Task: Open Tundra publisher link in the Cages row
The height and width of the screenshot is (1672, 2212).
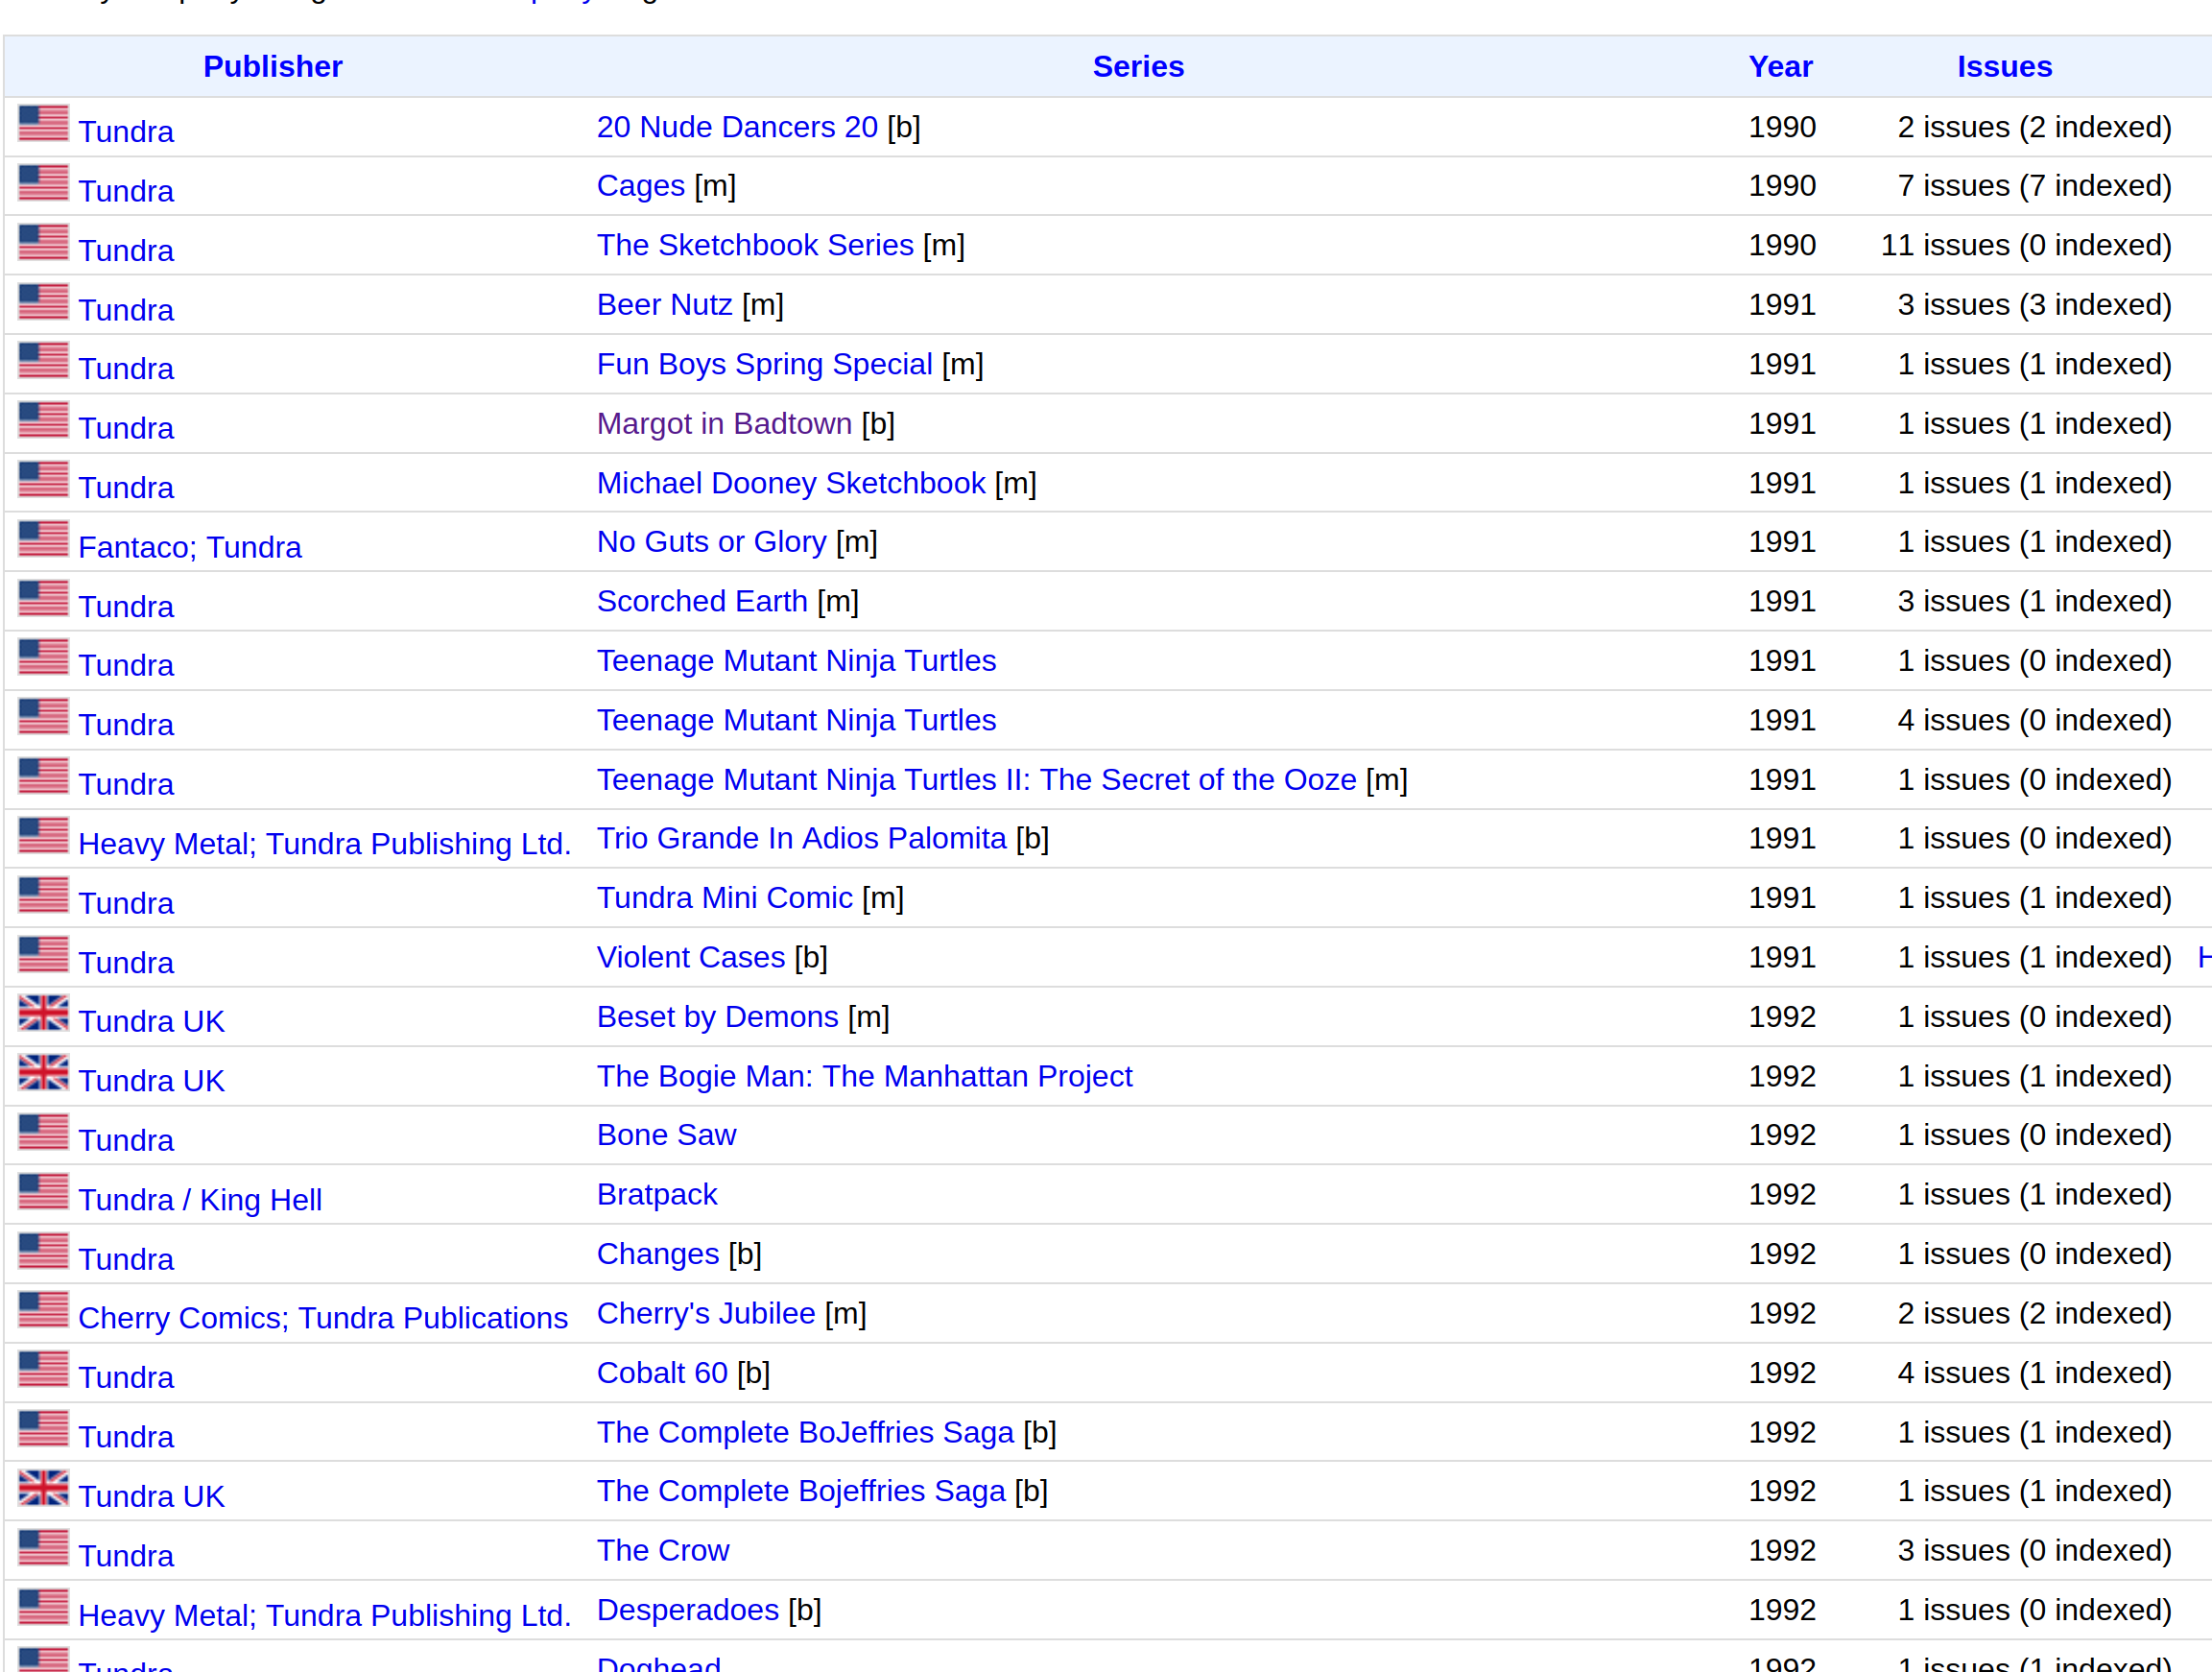Action: tap(126, 191)
